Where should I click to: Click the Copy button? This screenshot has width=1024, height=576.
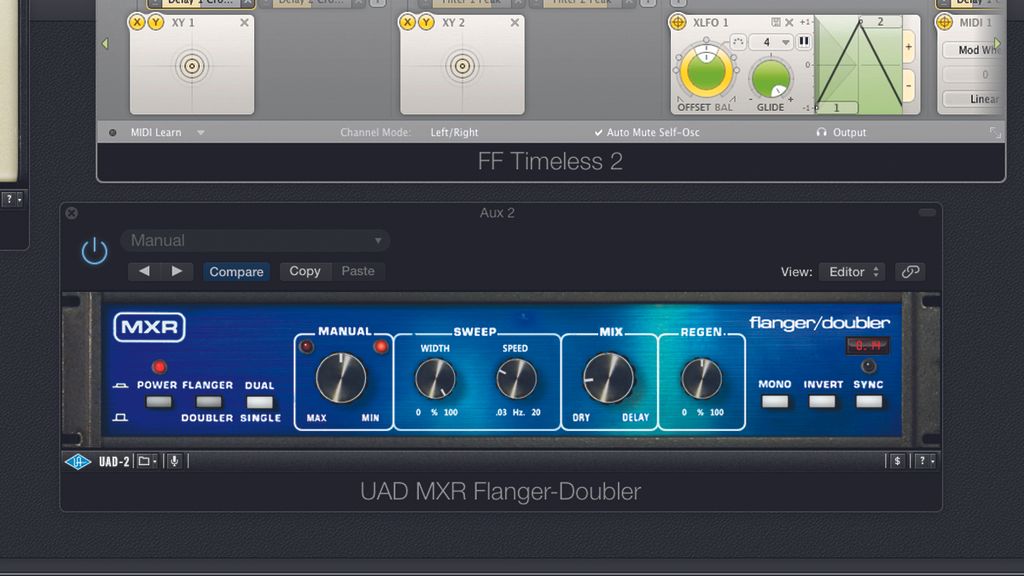[305, 271]
